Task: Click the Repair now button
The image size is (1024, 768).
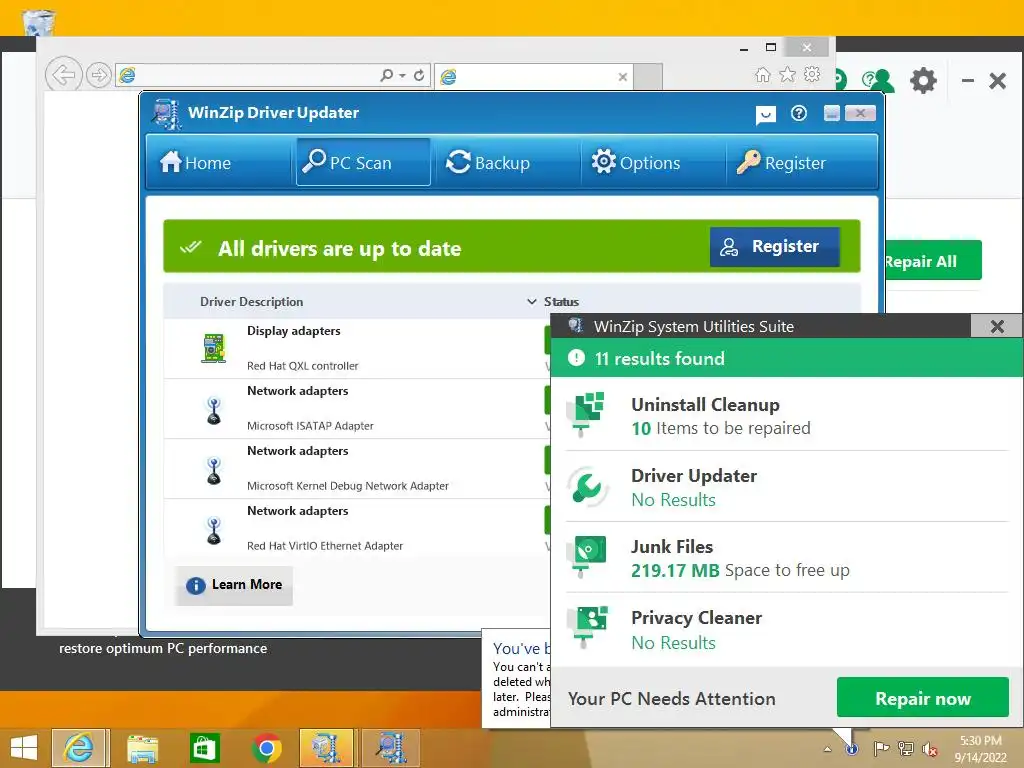Action: point(923,698)
